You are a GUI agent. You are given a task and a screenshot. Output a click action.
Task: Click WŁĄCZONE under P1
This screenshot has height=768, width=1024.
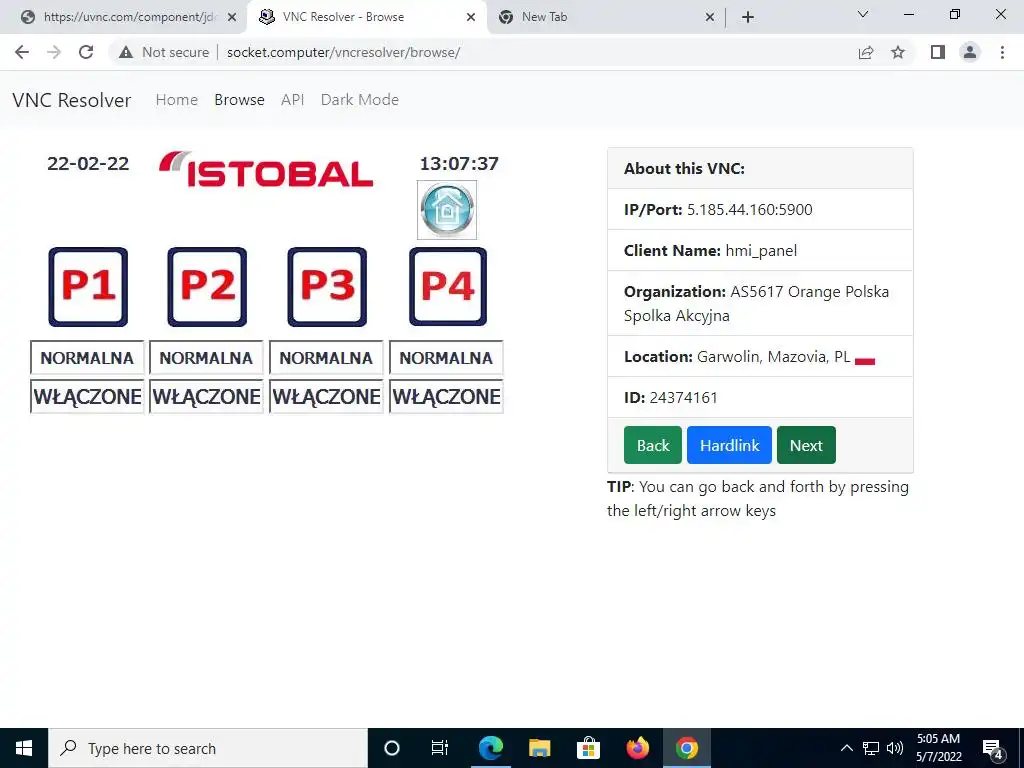[87, 396]
